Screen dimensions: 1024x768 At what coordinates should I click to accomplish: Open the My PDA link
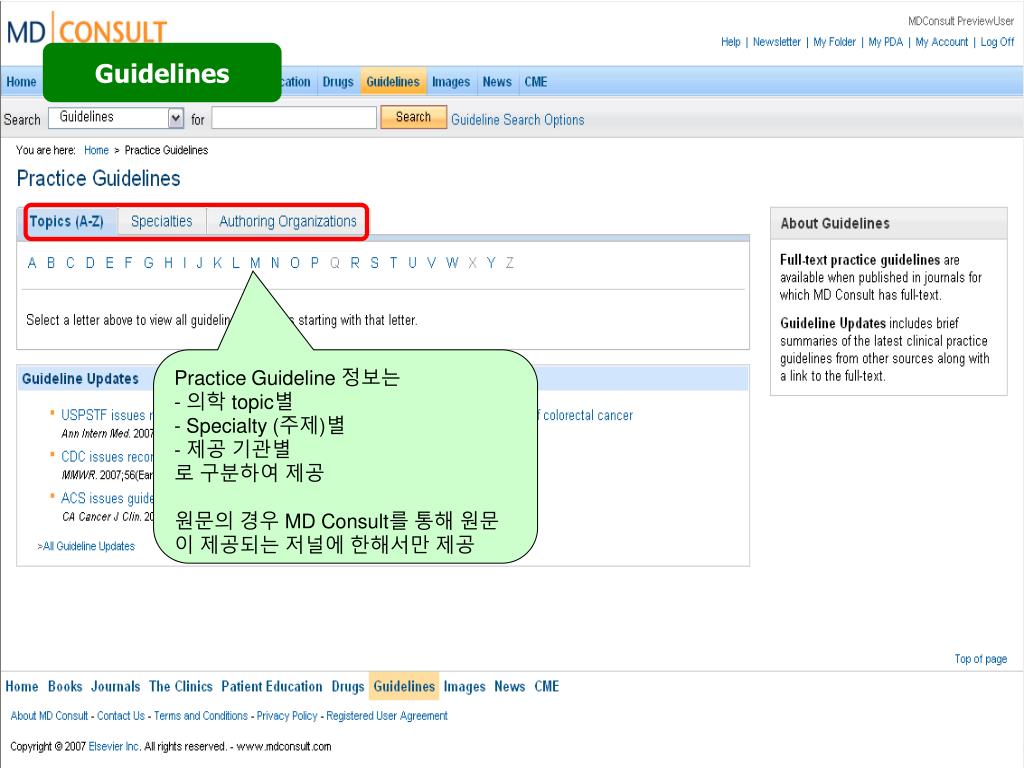click(886, 42)
